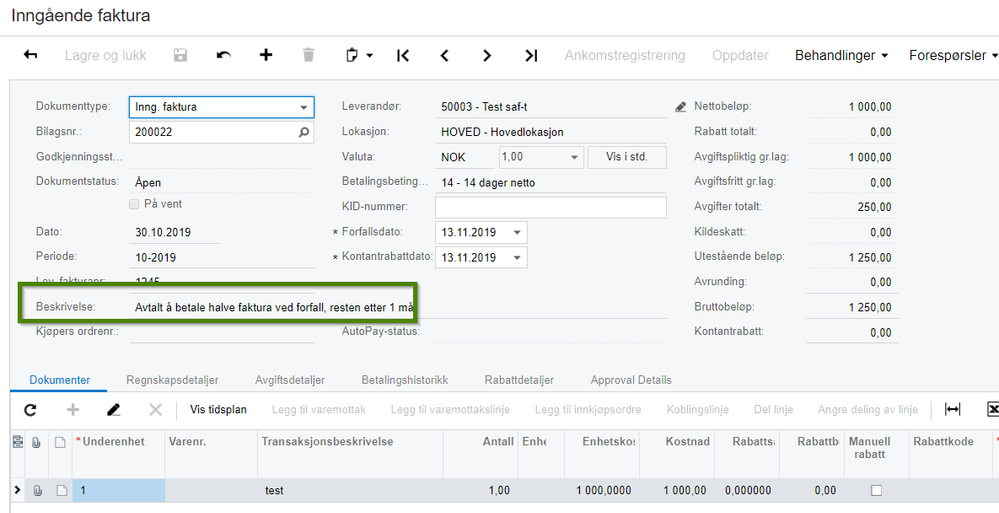Click the grid add-row plus icon

73,409
